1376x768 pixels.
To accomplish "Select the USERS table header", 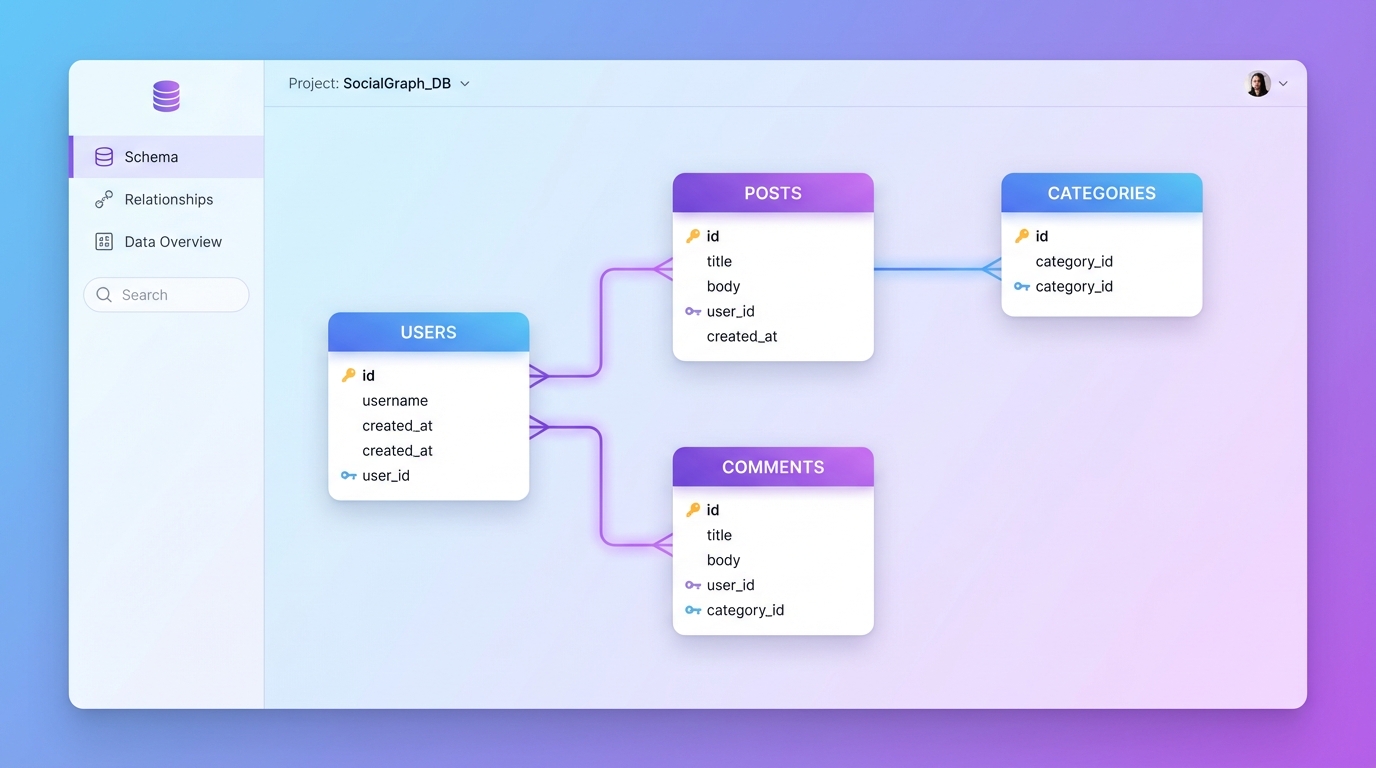I will [428, 331].
